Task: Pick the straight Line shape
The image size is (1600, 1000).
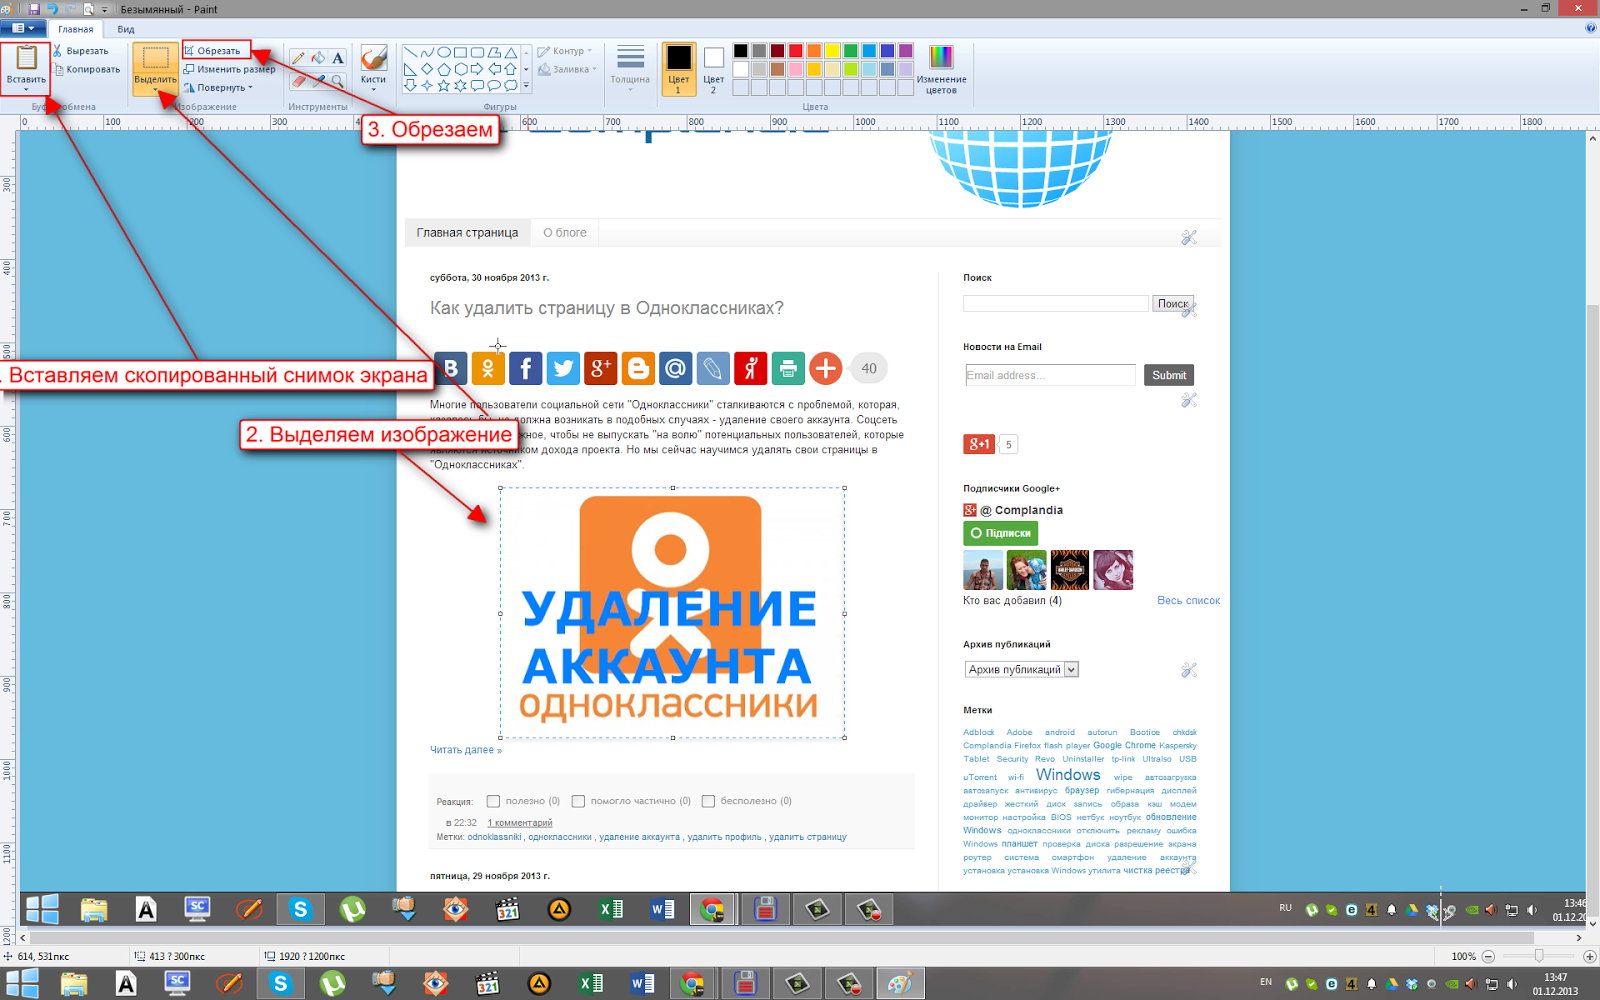Action: pos(410,53)
